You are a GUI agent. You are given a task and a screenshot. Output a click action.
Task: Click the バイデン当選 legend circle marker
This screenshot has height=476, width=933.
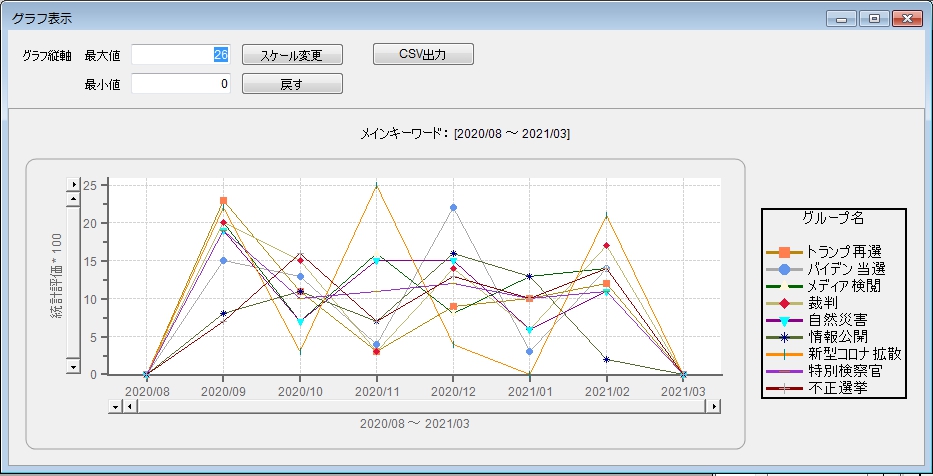click(x=784, y=269)
